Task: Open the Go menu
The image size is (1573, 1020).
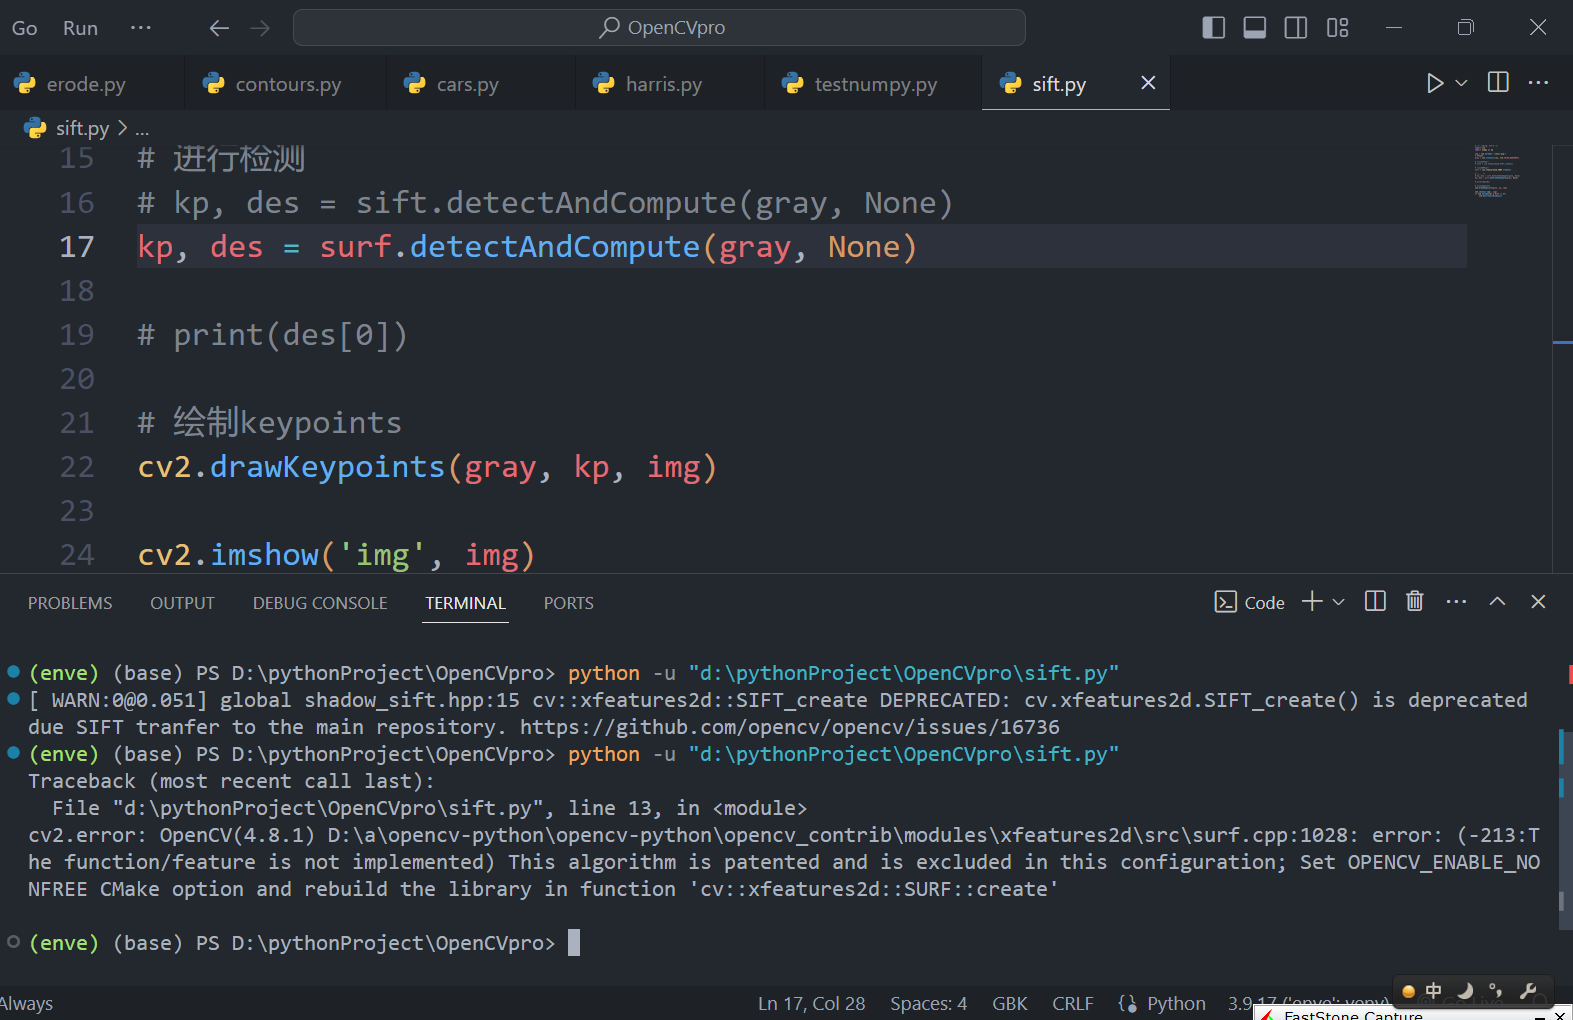Action: pos(24,28)
